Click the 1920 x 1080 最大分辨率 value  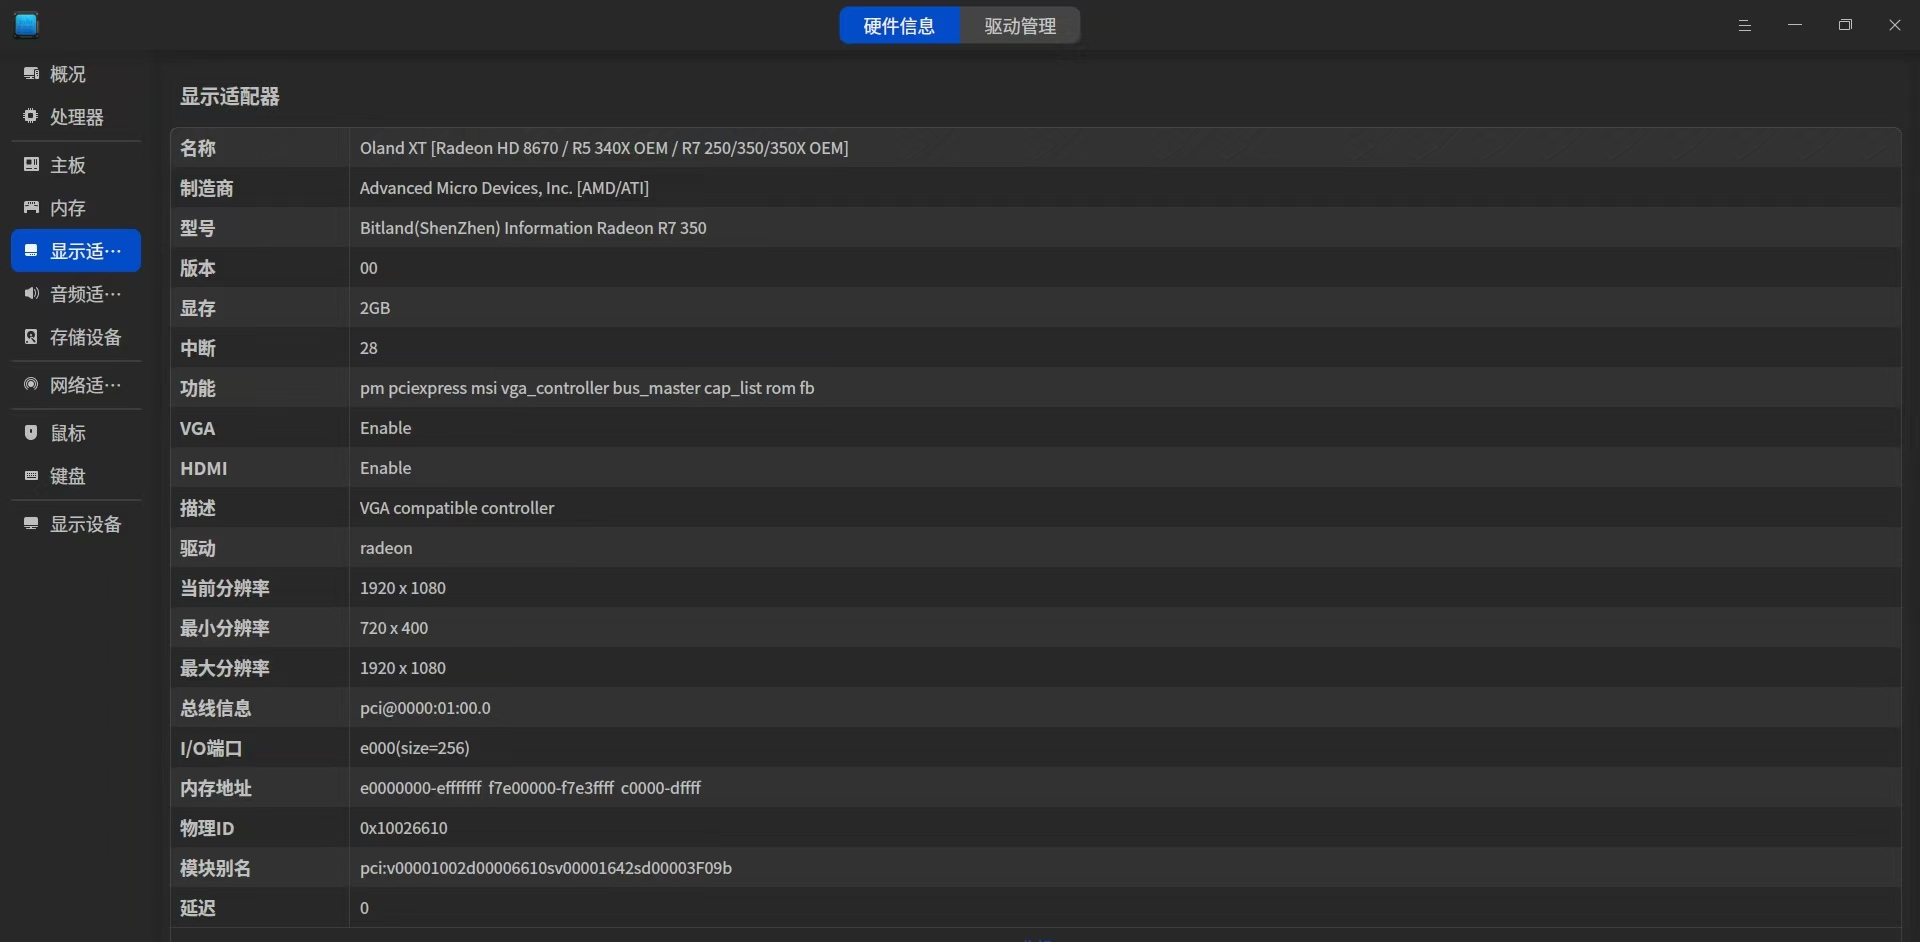[x=403, y=668]
